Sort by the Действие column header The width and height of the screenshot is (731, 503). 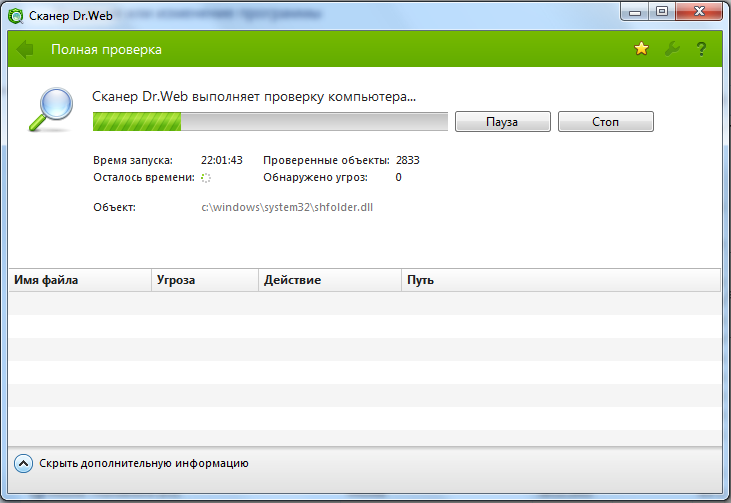[x=329, y=280]
